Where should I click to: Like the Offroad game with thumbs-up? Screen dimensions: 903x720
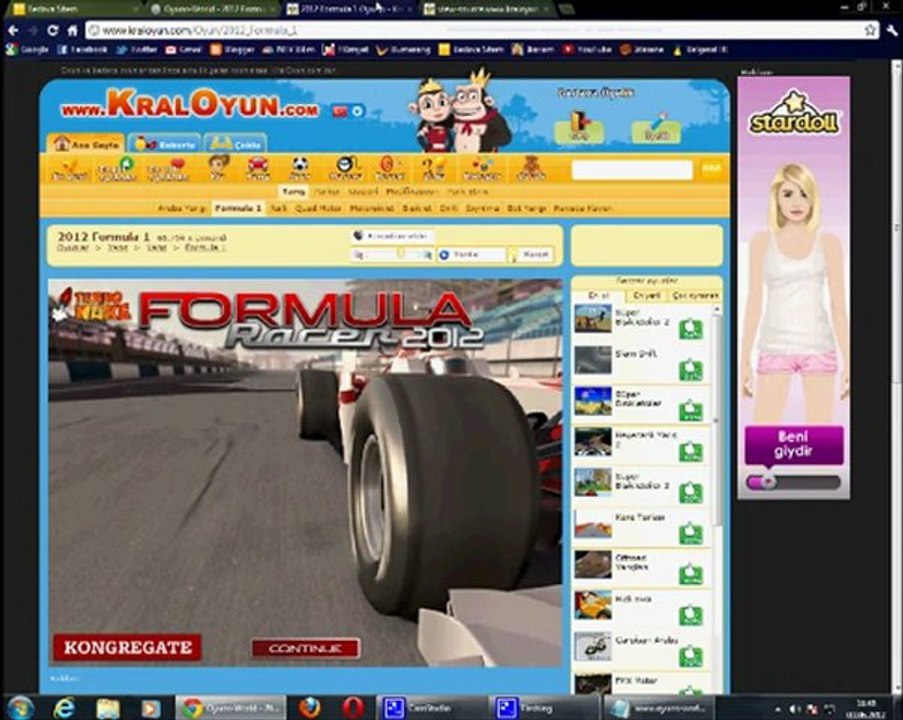(690, 574)
